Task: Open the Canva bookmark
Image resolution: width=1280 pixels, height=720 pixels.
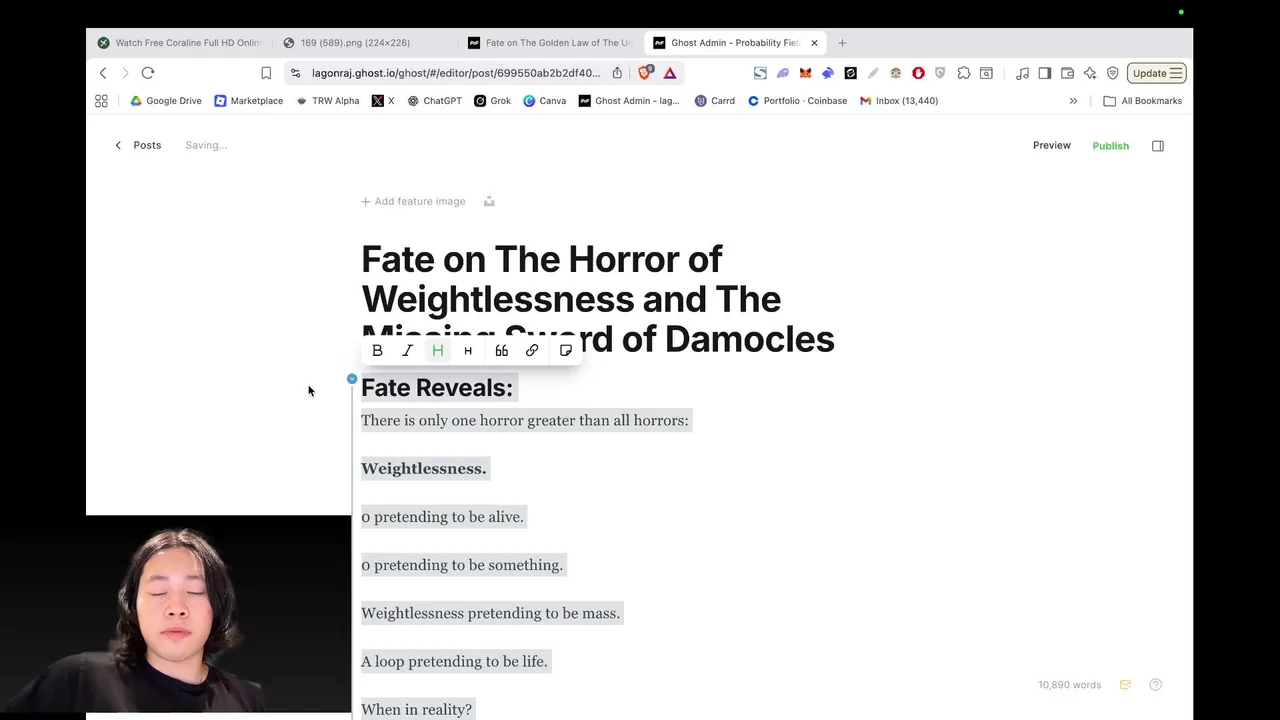Action: [x=545, y=101]
